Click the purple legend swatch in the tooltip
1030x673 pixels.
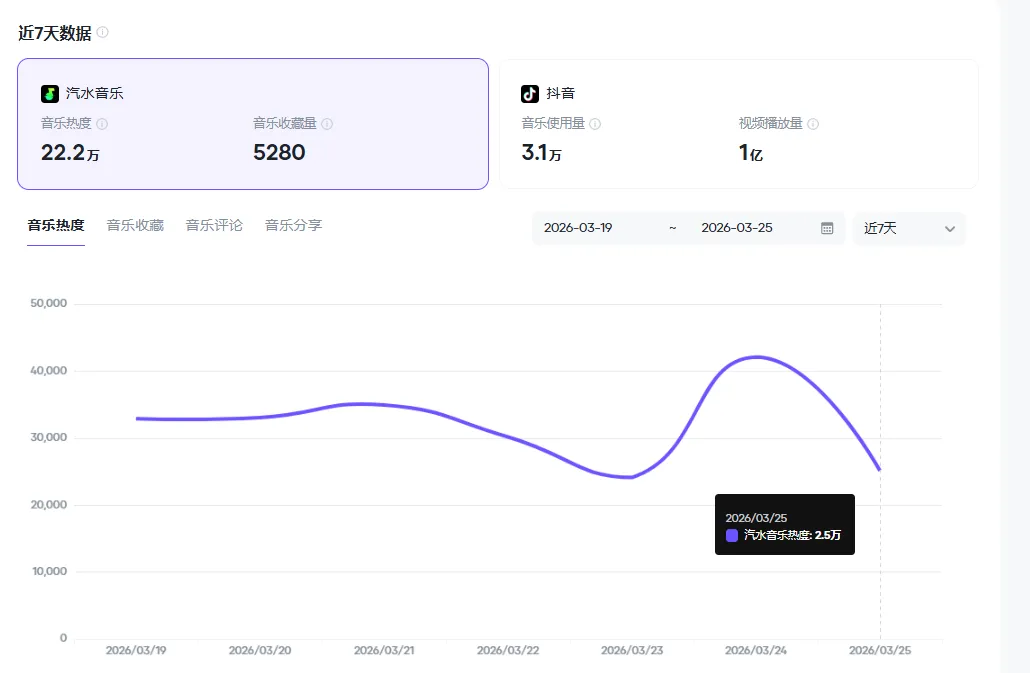click(731, 538)
